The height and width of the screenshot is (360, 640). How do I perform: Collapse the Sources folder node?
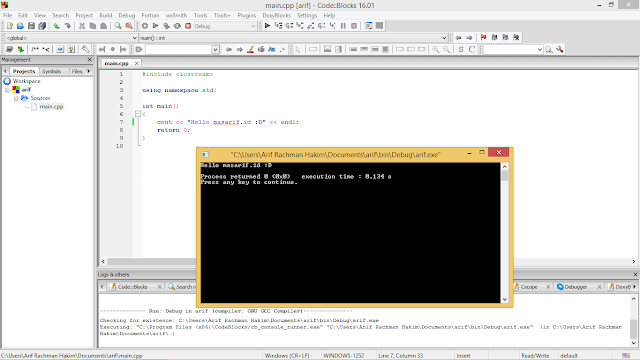[x=16, y=98]
